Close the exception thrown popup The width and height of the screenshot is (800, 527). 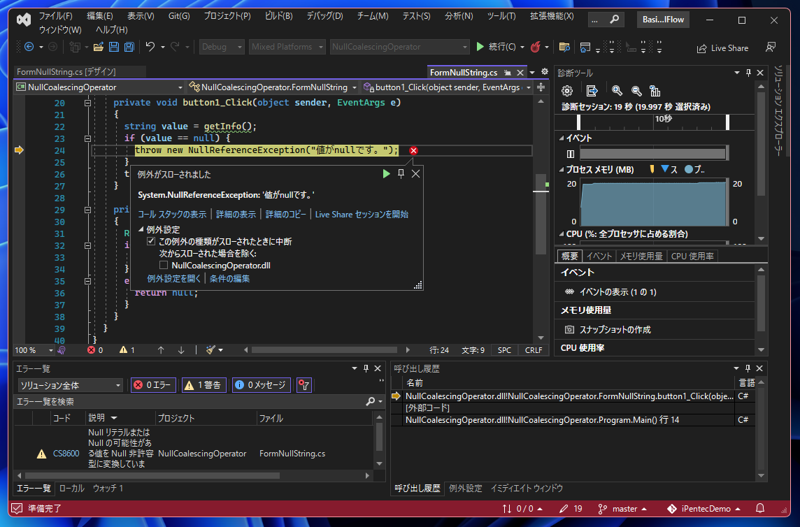point(416,174)
